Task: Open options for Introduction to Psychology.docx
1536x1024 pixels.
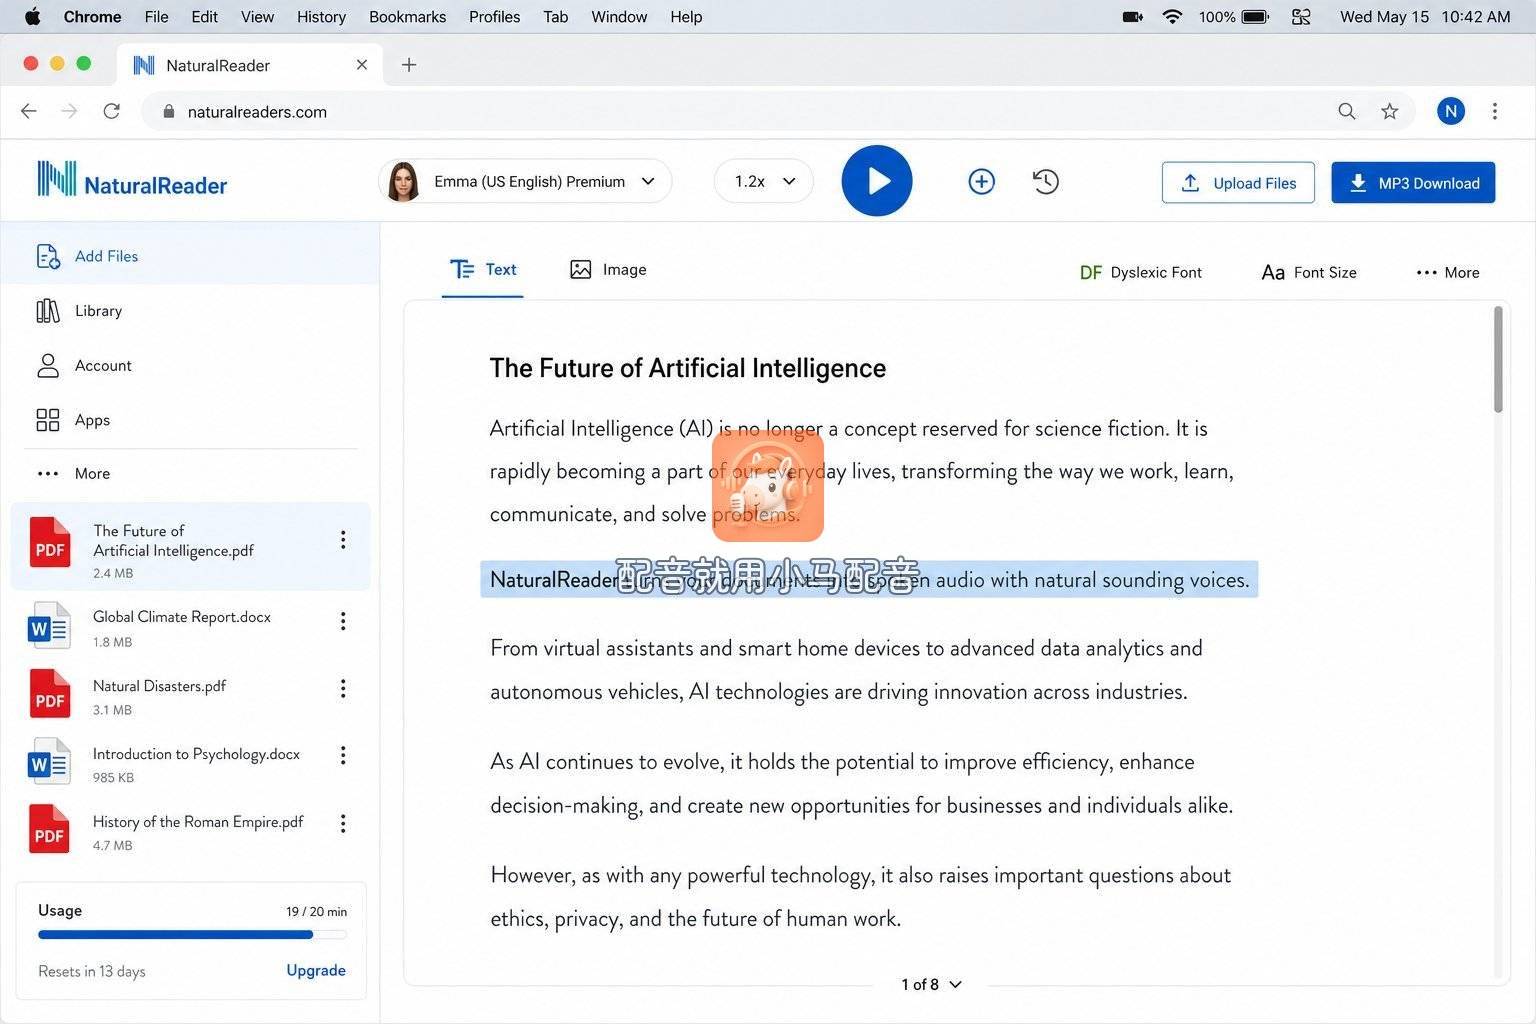Action: coord(343,755)
